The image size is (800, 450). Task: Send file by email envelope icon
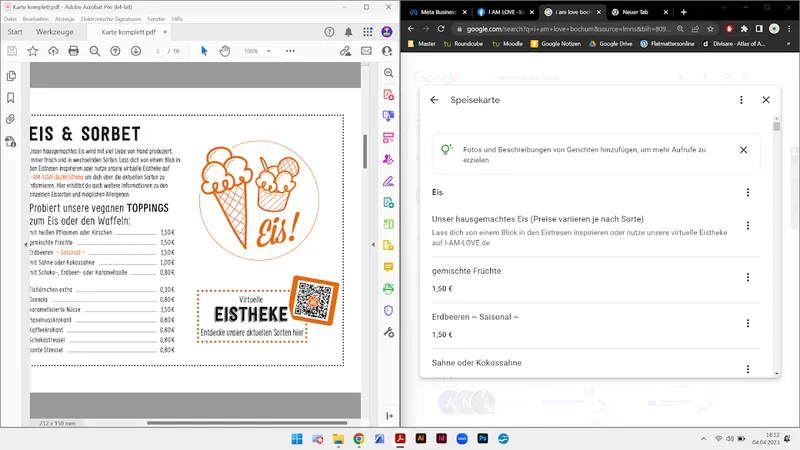pos(366,51)
